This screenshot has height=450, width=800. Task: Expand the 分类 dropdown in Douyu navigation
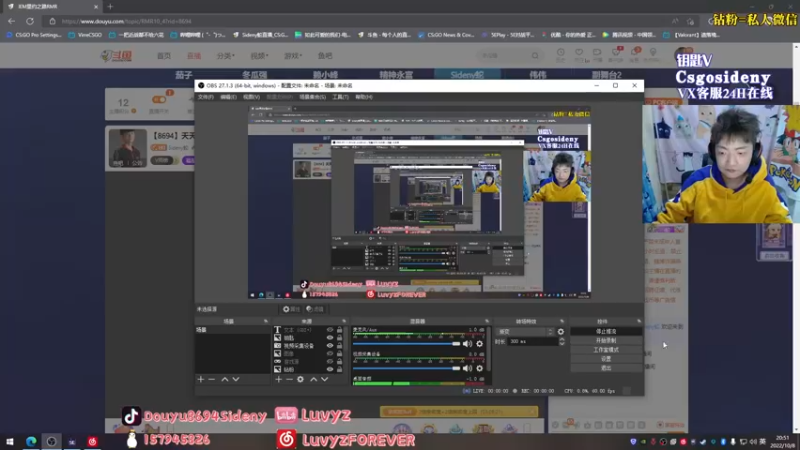(x=226, y=56)
